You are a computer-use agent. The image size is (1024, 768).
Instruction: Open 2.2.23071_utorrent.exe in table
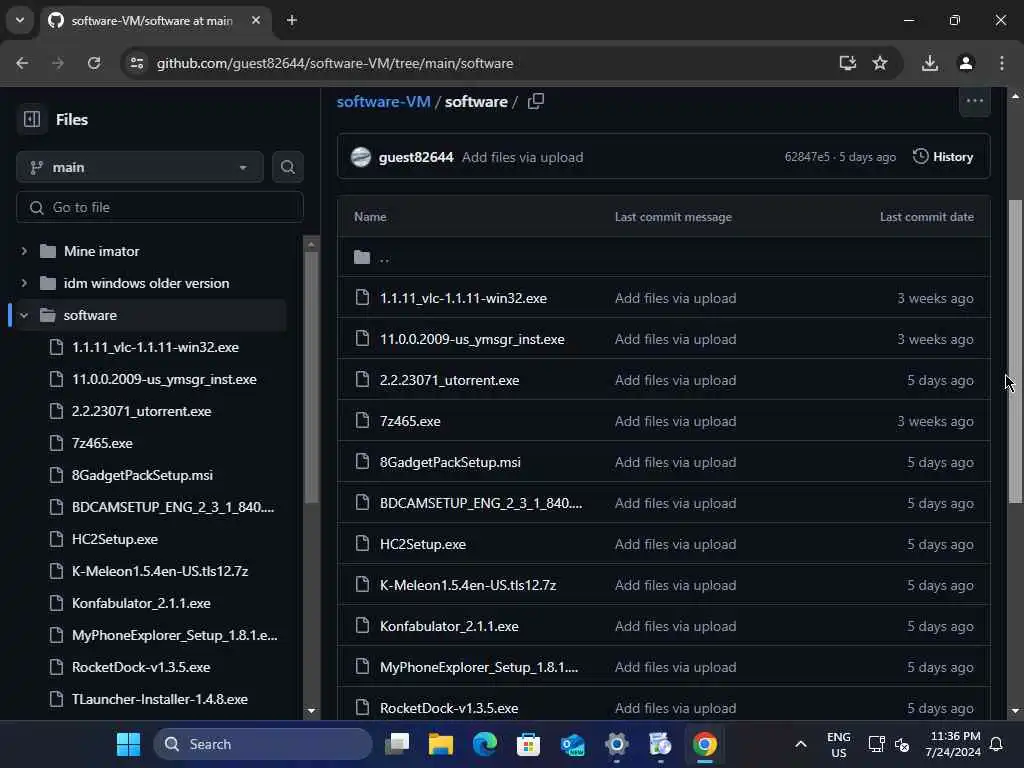point(449,380)
